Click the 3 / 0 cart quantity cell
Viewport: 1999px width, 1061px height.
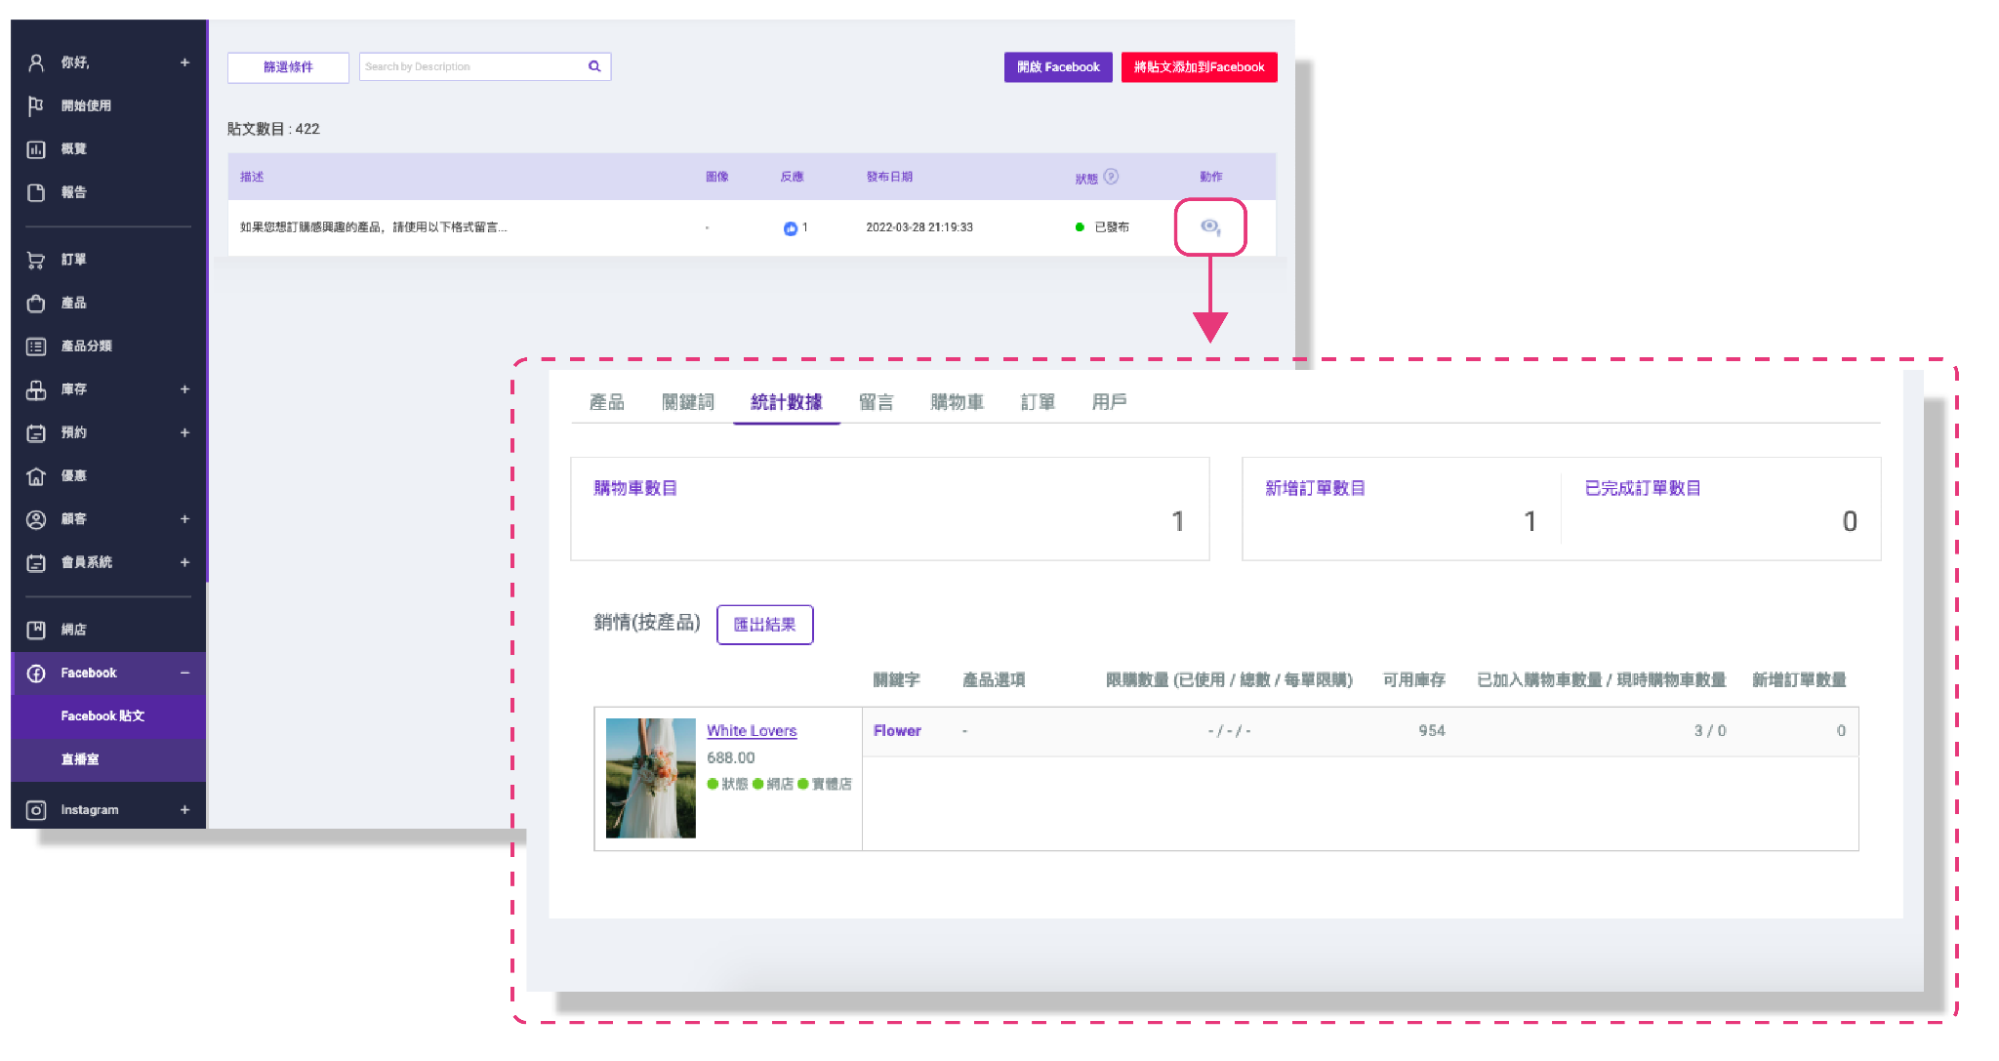[1710, 731]
